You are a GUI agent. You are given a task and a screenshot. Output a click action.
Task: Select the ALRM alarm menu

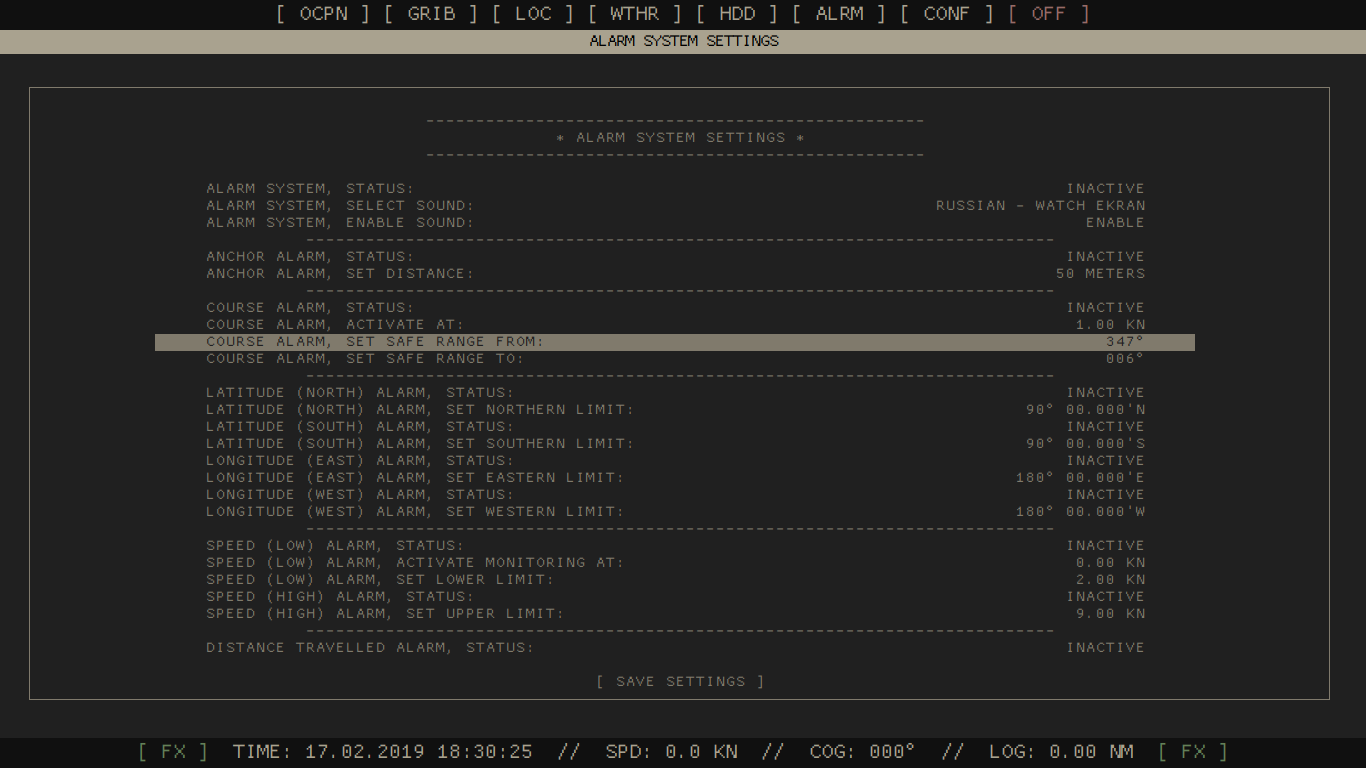[x=839, y=14]
